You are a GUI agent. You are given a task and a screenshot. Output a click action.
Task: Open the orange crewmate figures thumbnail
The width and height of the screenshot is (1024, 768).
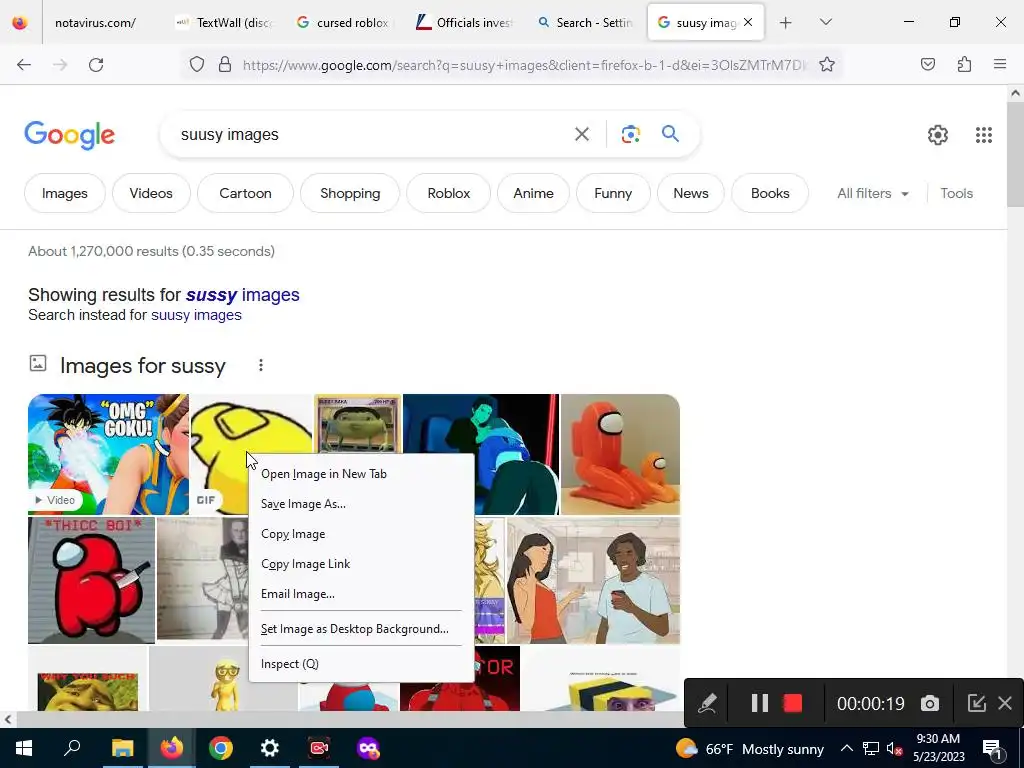(x=620, y=455)
